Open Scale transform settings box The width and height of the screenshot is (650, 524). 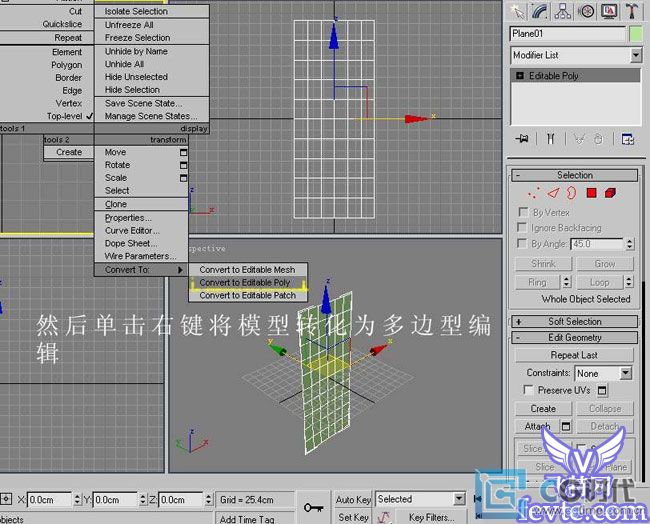click(183, 178)
